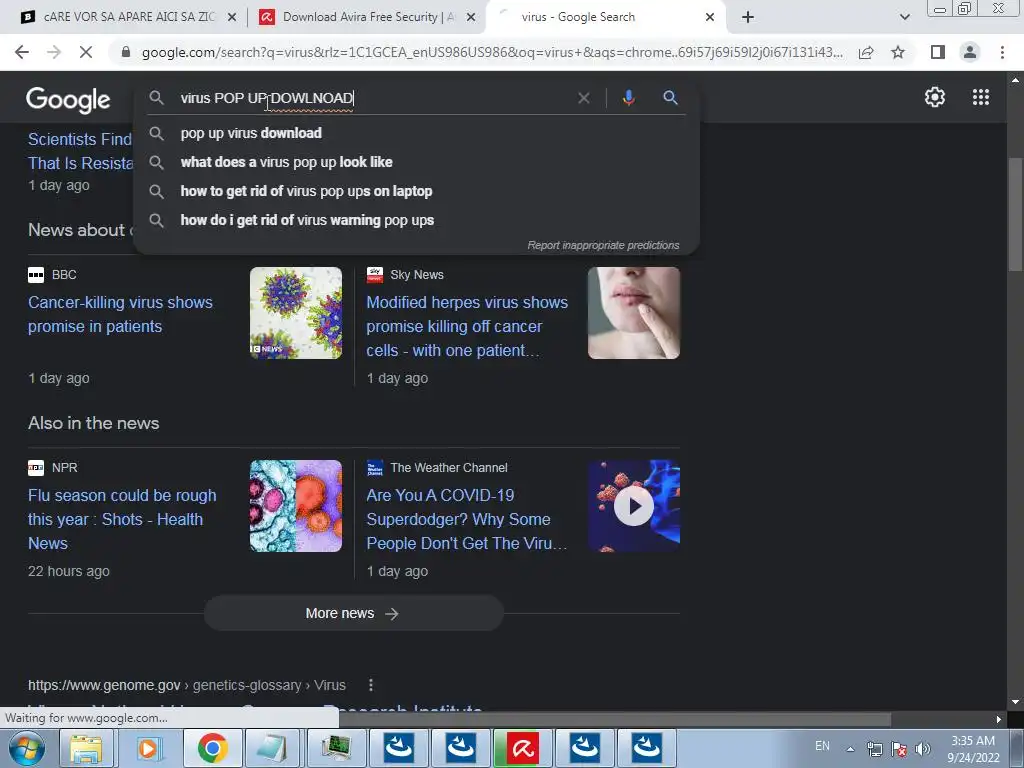Click Report inappropriate predictions
1024x768 pixels.
603,245
